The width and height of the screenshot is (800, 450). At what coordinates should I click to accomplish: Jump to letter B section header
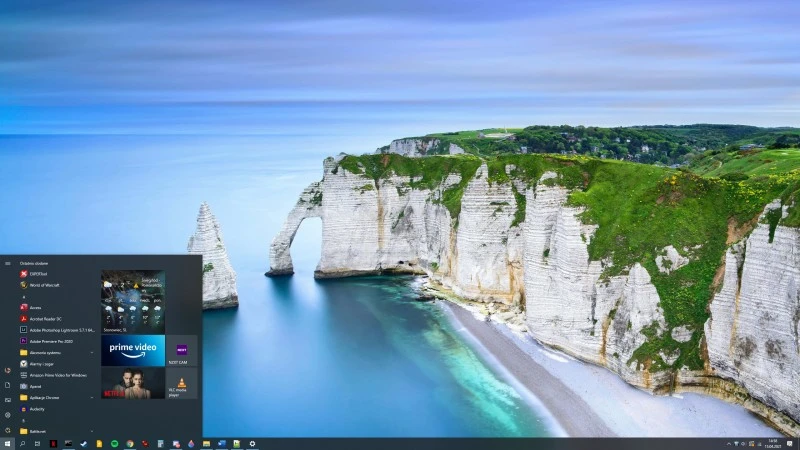pyautogui.click(x=23, y=421)
